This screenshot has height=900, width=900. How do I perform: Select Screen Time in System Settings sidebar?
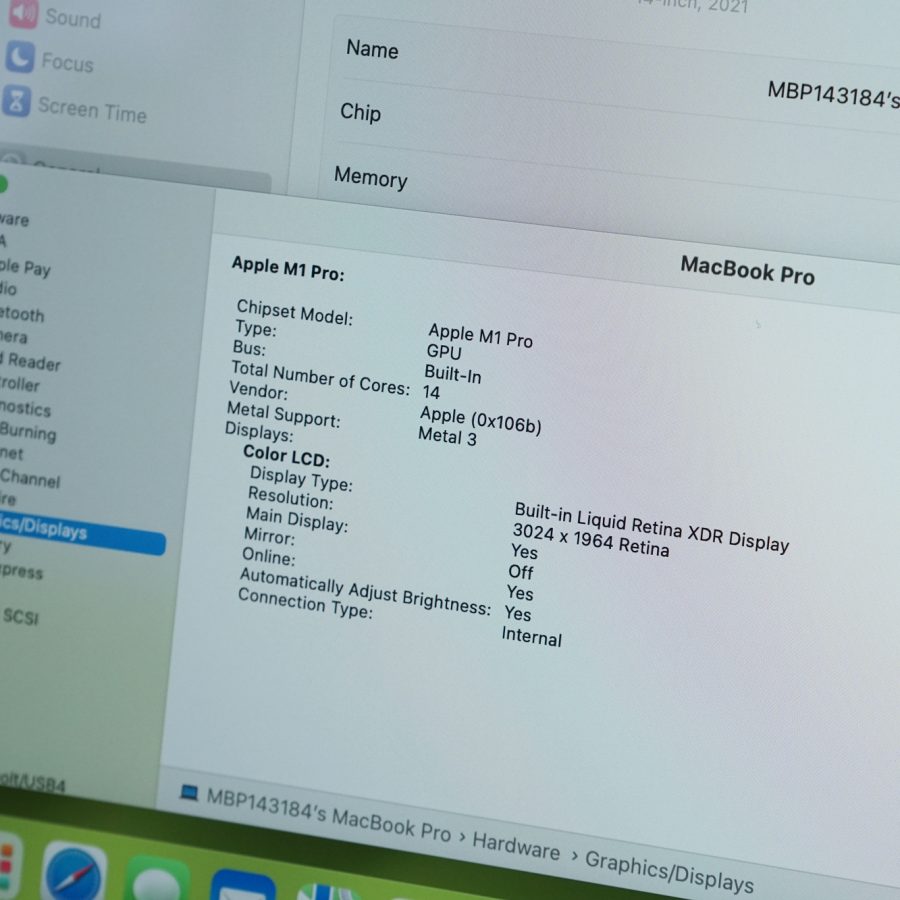click(92, 110)
